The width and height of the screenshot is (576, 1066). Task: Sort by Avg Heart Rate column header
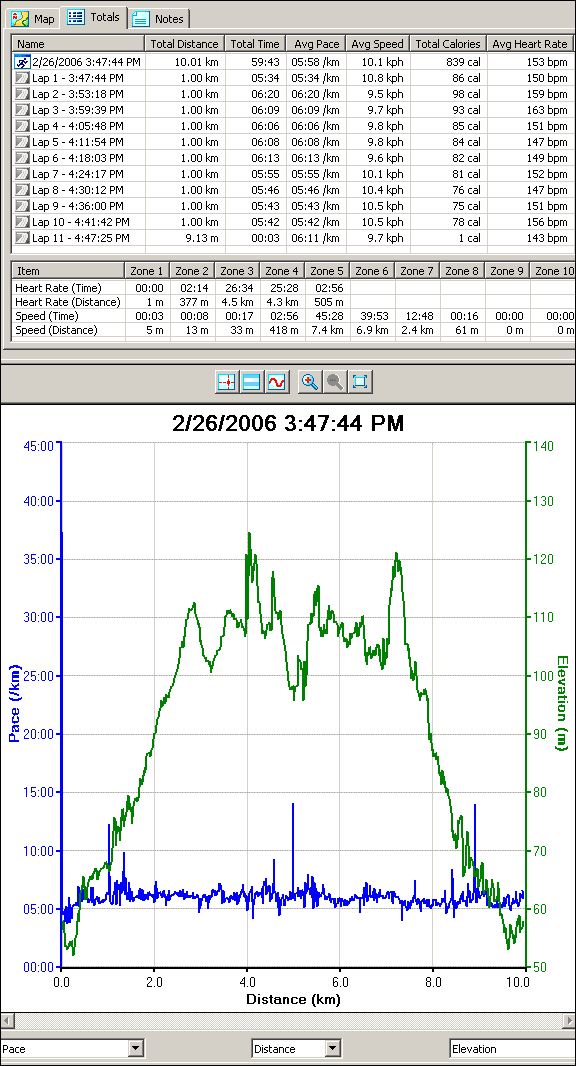(529, 44)
